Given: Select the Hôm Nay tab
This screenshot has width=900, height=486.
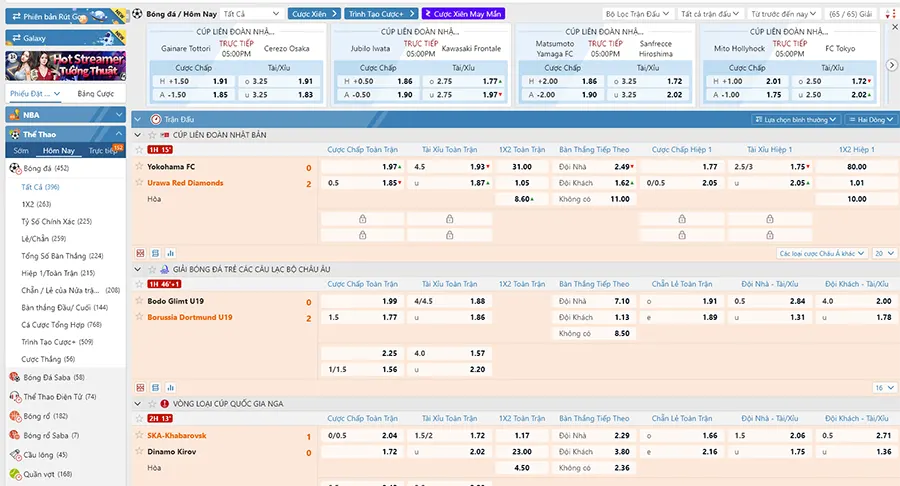Looking at the screenshot, I should 59,150.
